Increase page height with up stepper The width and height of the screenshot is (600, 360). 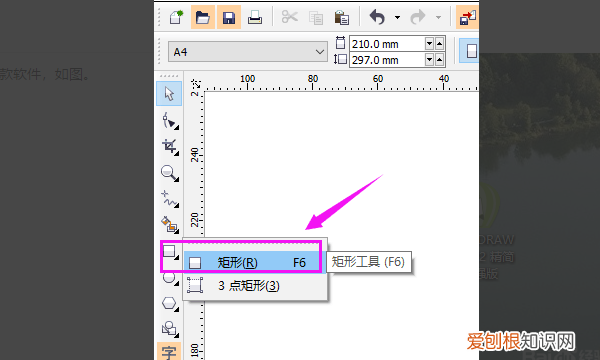tap(439, 60)
